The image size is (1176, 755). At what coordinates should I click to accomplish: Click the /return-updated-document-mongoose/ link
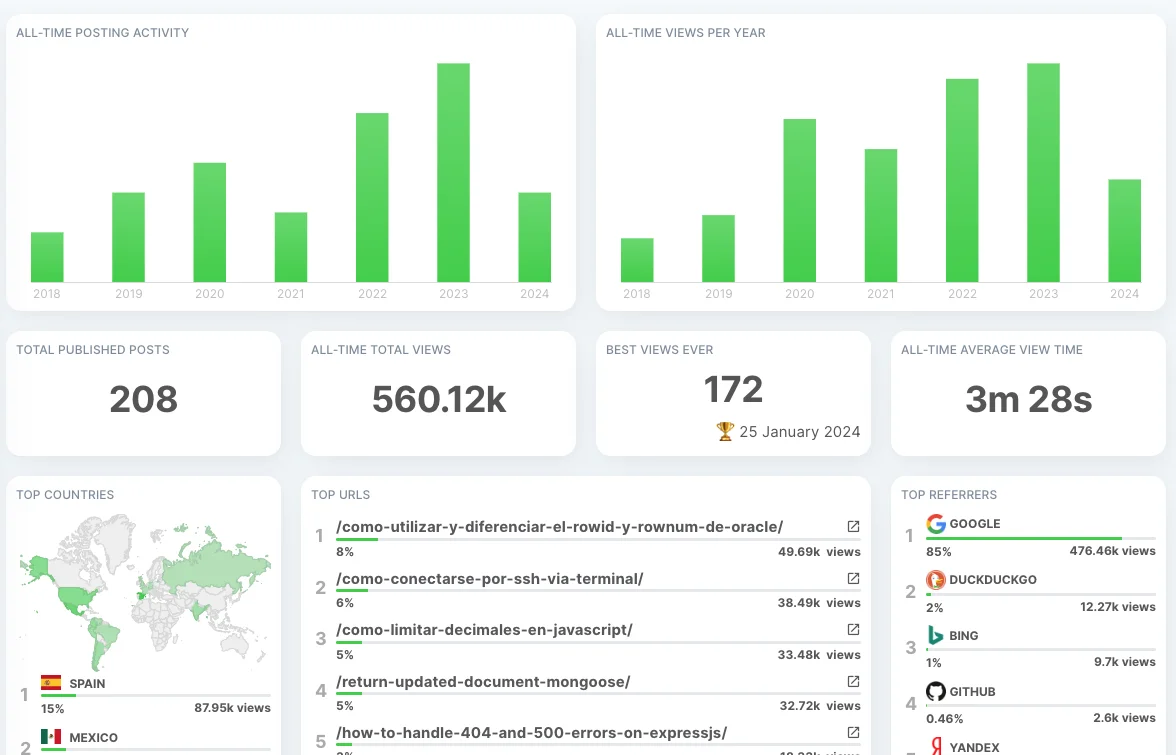[x=483, y=681]
